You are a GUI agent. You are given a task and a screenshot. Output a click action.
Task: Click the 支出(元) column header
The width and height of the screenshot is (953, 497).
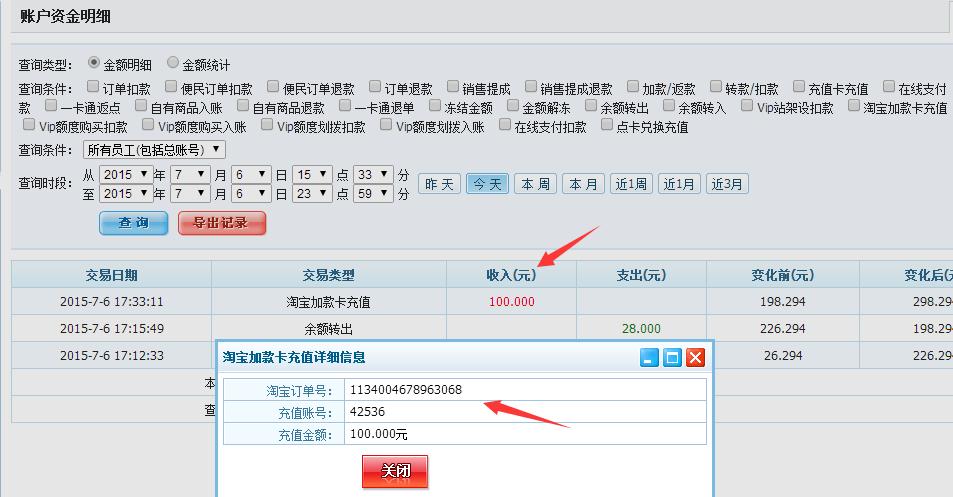click(641, 275)
